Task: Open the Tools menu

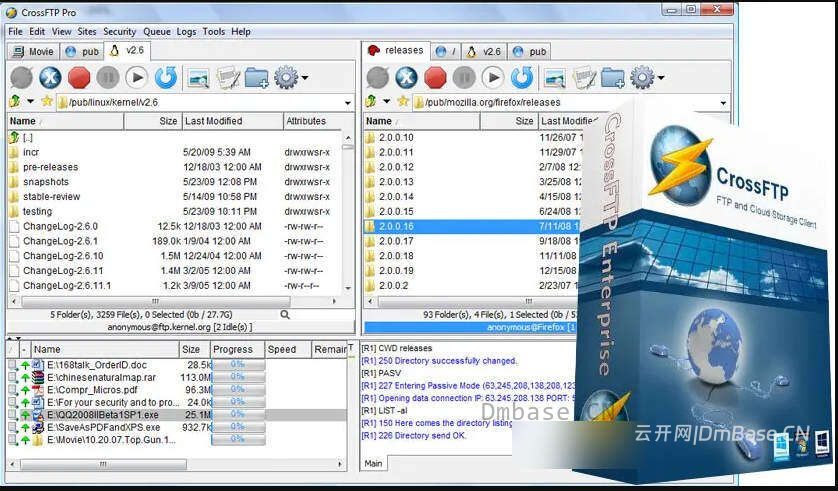Action: pos(214,32)
